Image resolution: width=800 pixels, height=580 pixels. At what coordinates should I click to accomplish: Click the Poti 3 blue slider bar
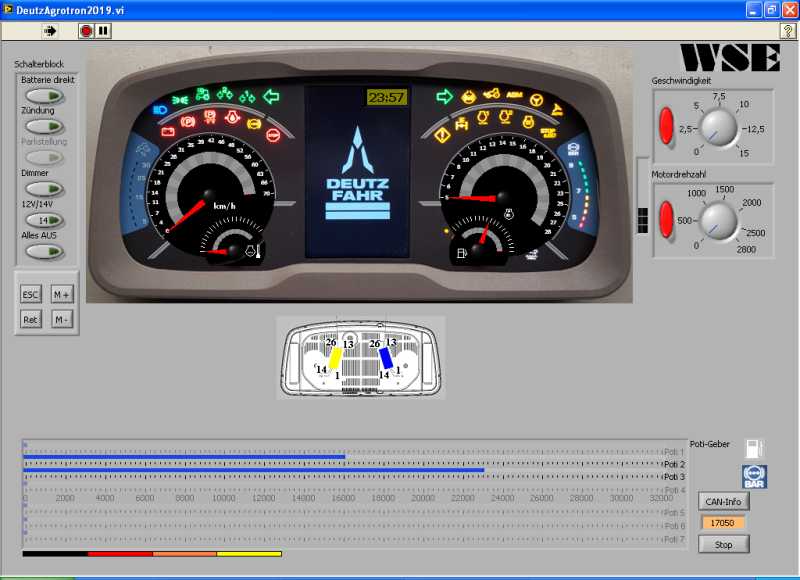click(x=254, y=470)
